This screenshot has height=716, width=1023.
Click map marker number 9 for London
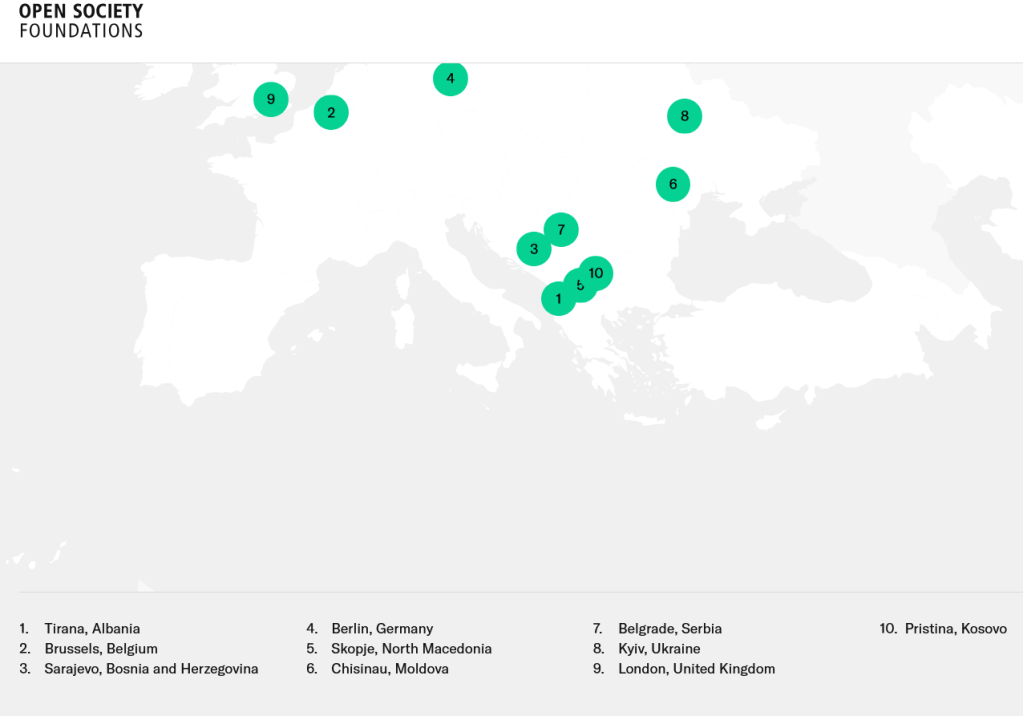click(x=270, y=99)
